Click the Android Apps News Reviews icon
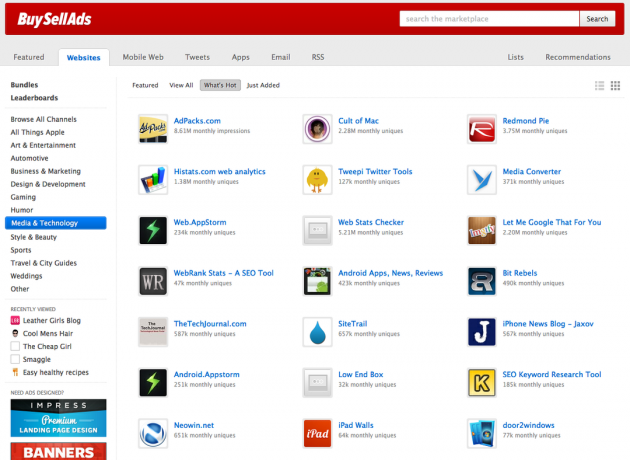The width and height of the screenshot is (630, 460). [x=317, y=281]
